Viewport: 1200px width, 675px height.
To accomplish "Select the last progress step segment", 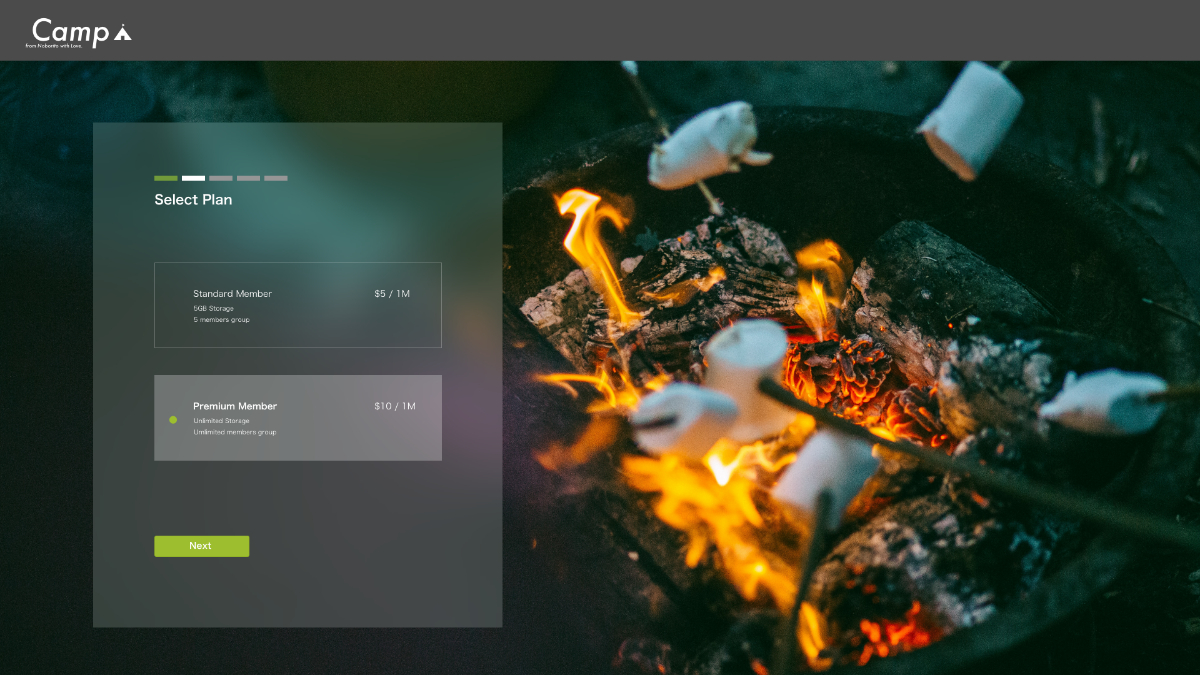I will [x=275, y=178].
